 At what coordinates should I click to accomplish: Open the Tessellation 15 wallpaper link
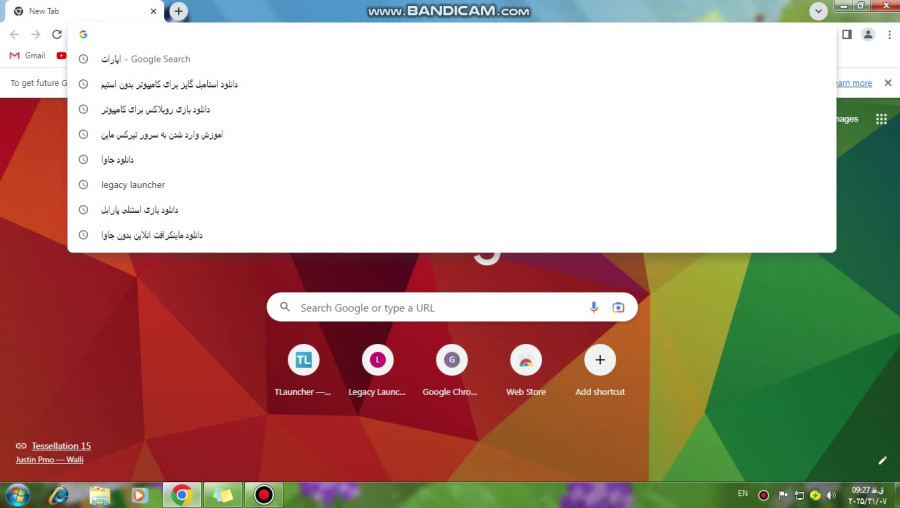pyautogui.click(x=61, y=446)
